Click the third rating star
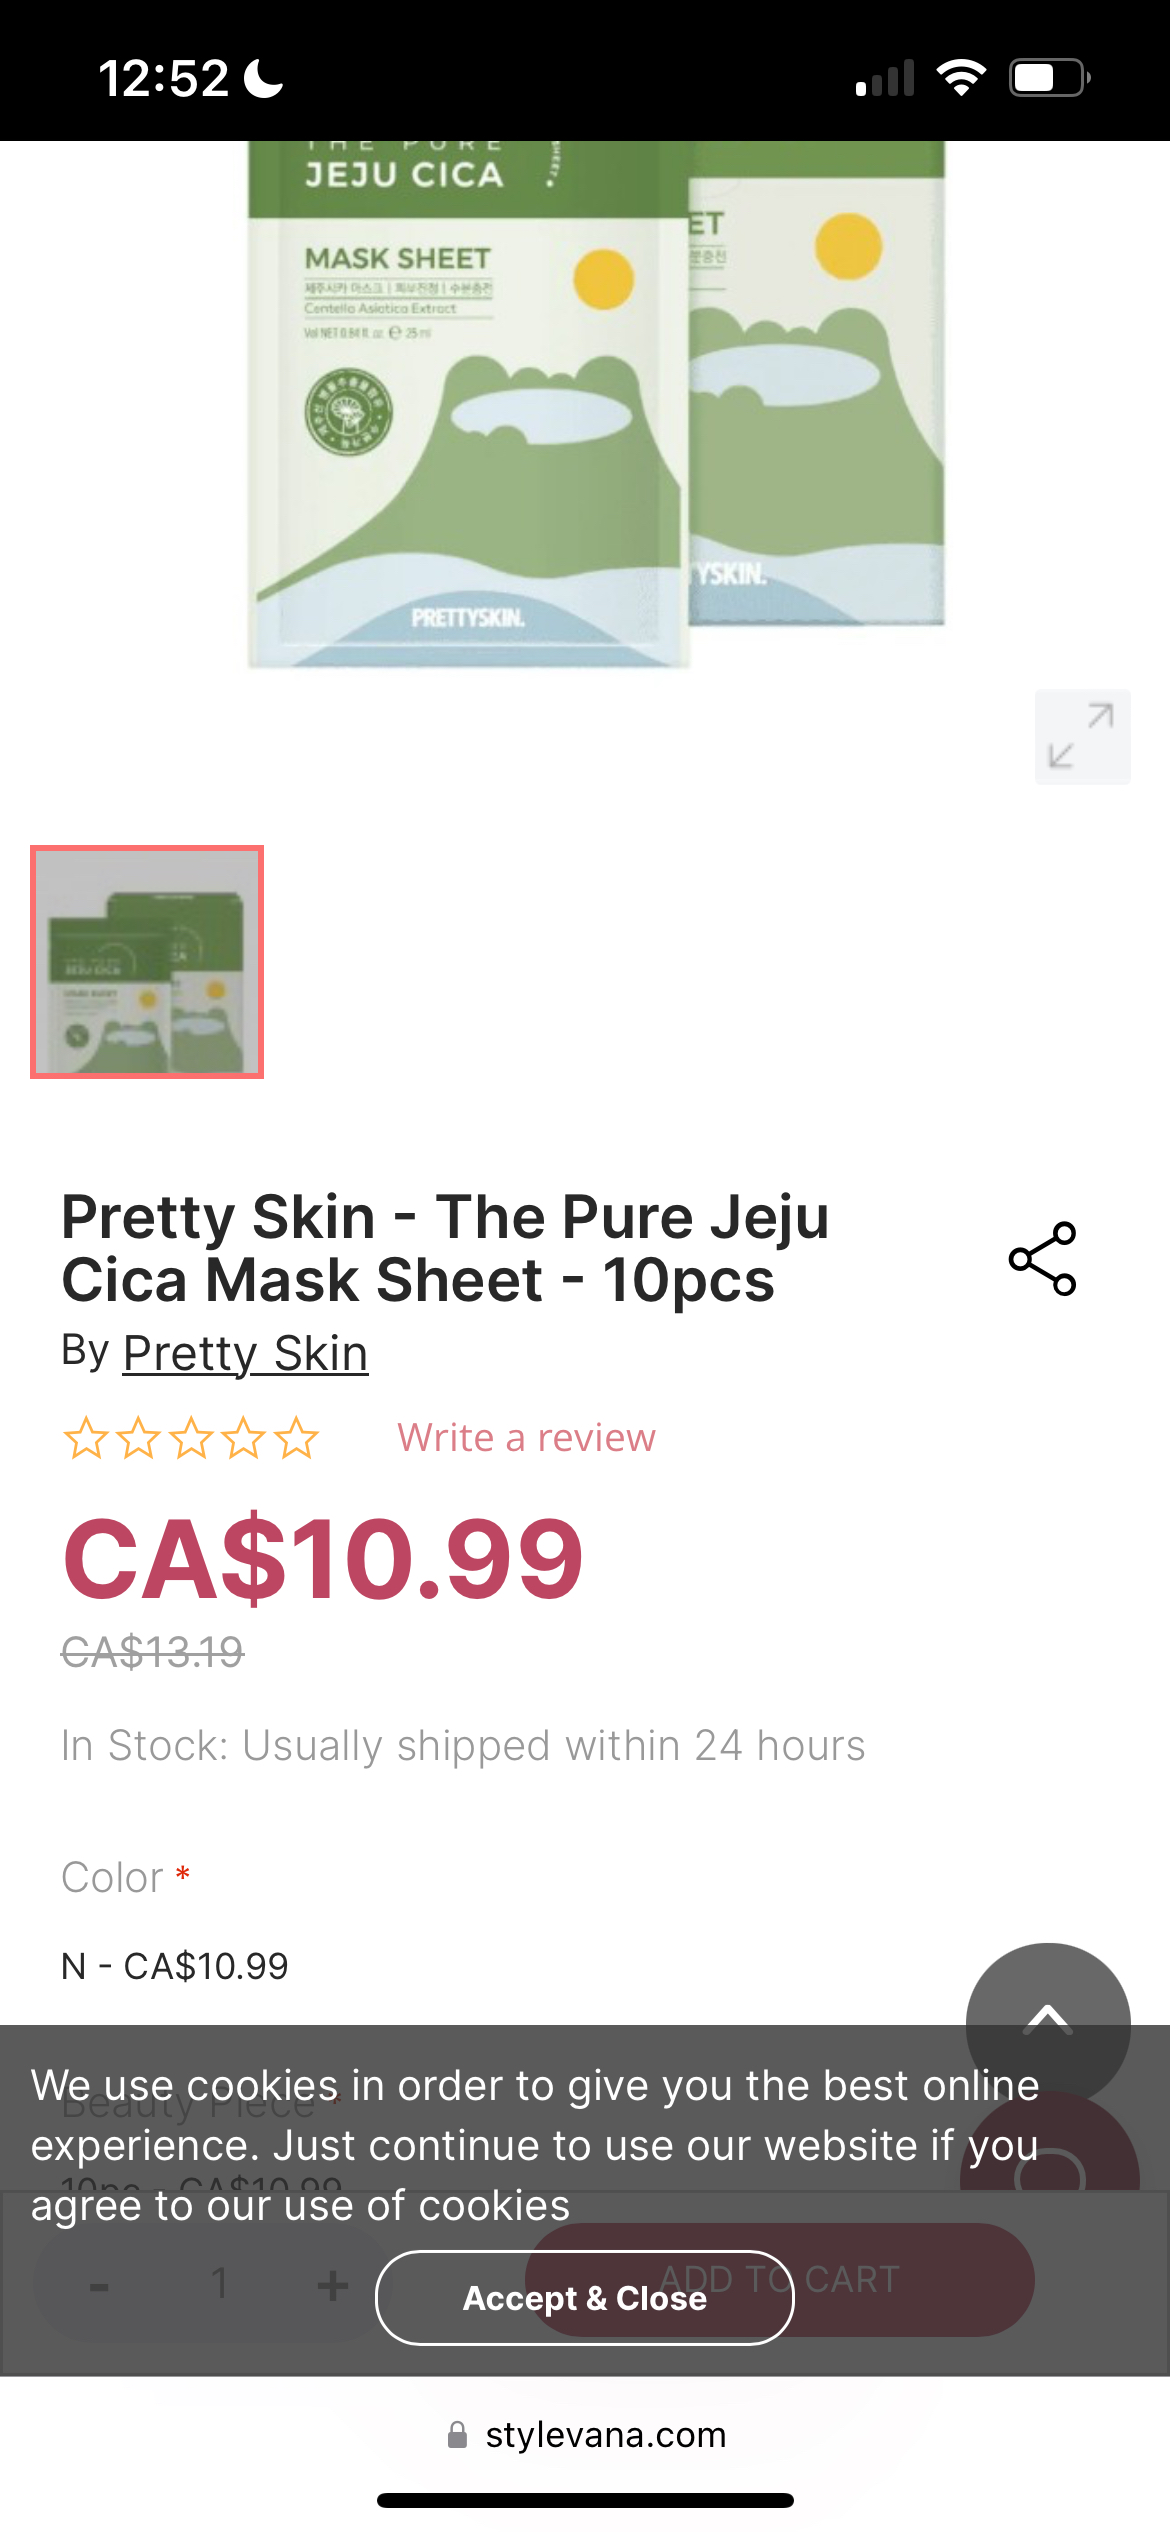This screenshot has height=2532, width=1170. [191, 1438]
